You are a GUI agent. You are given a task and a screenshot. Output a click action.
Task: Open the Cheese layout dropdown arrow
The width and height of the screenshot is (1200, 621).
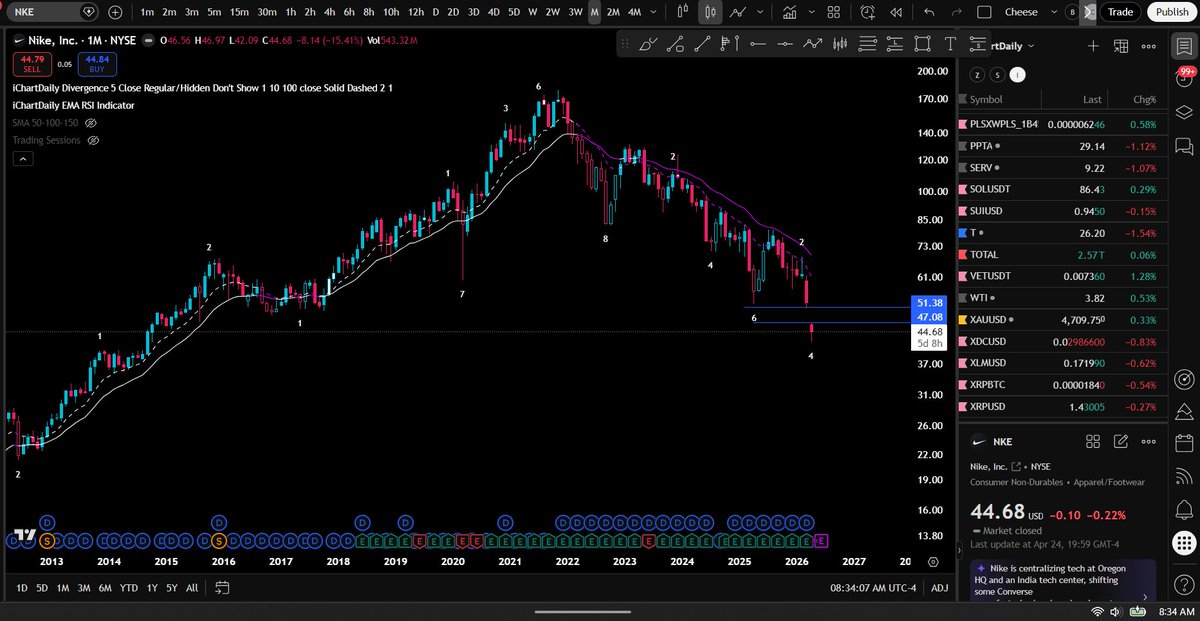(1052, 12)
